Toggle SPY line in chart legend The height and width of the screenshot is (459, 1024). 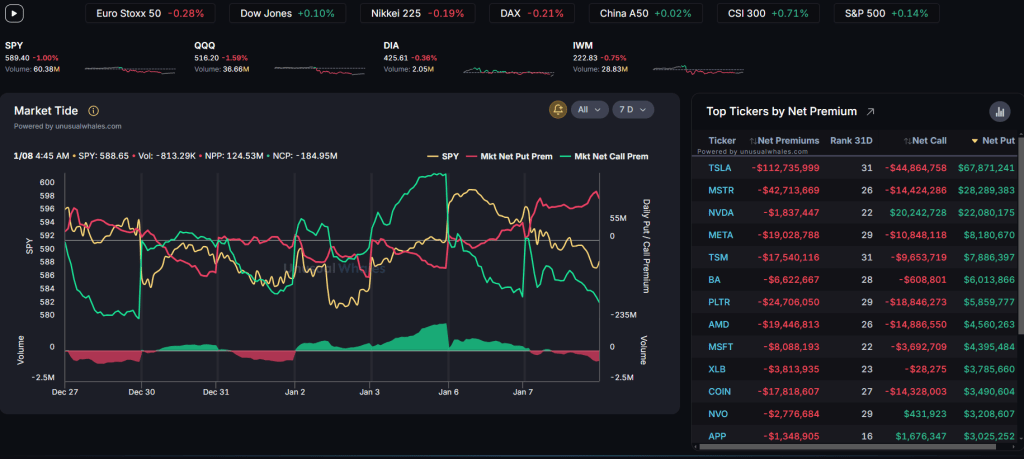(441, 156)
